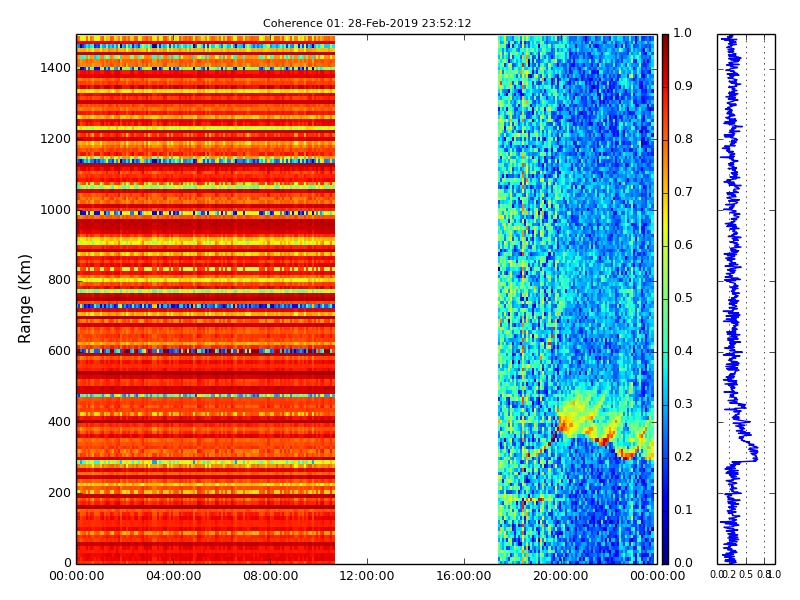Click the colorbar 0.8 label

683,139
